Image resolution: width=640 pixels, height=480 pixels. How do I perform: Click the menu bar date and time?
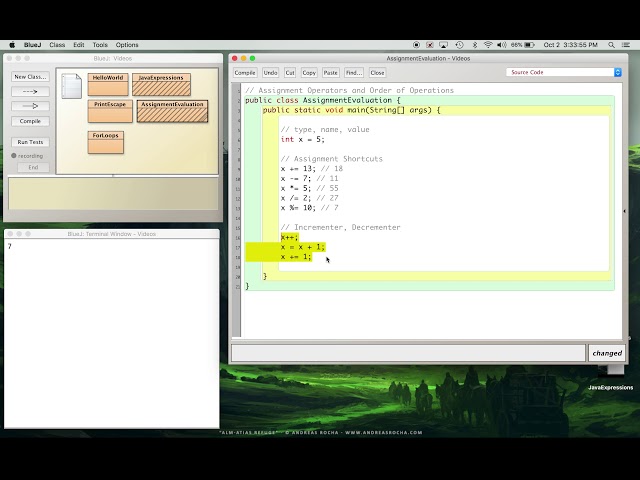point(571,45)
